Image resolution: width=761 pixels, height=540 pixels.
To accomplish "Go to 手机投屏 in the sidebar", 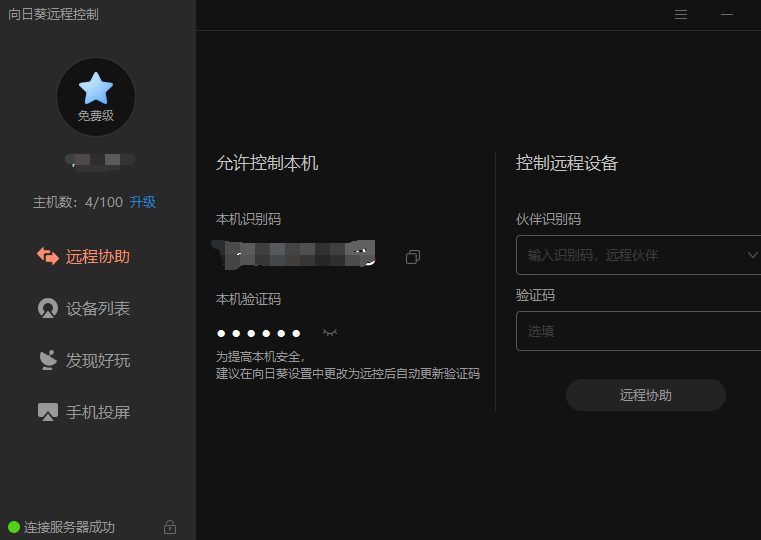I will pyautogui.click(x=83, y=412).
